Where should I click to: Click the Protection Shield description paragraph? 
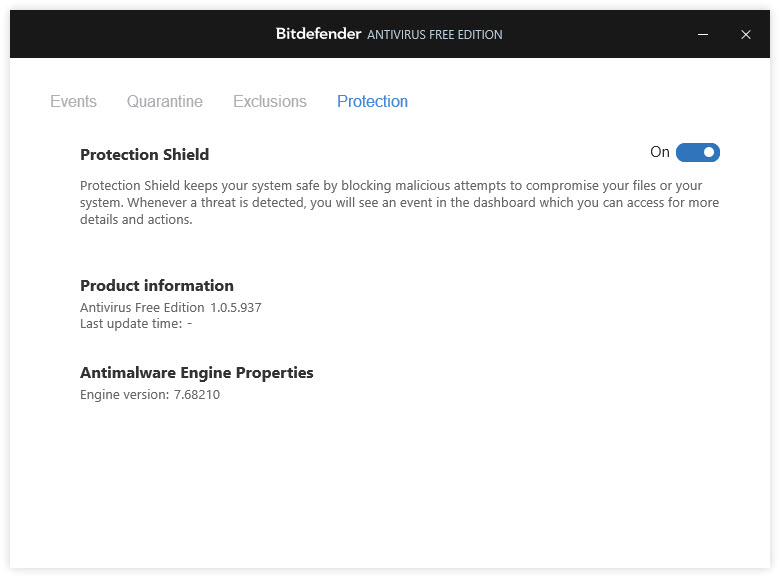click(x=399, y=202)
